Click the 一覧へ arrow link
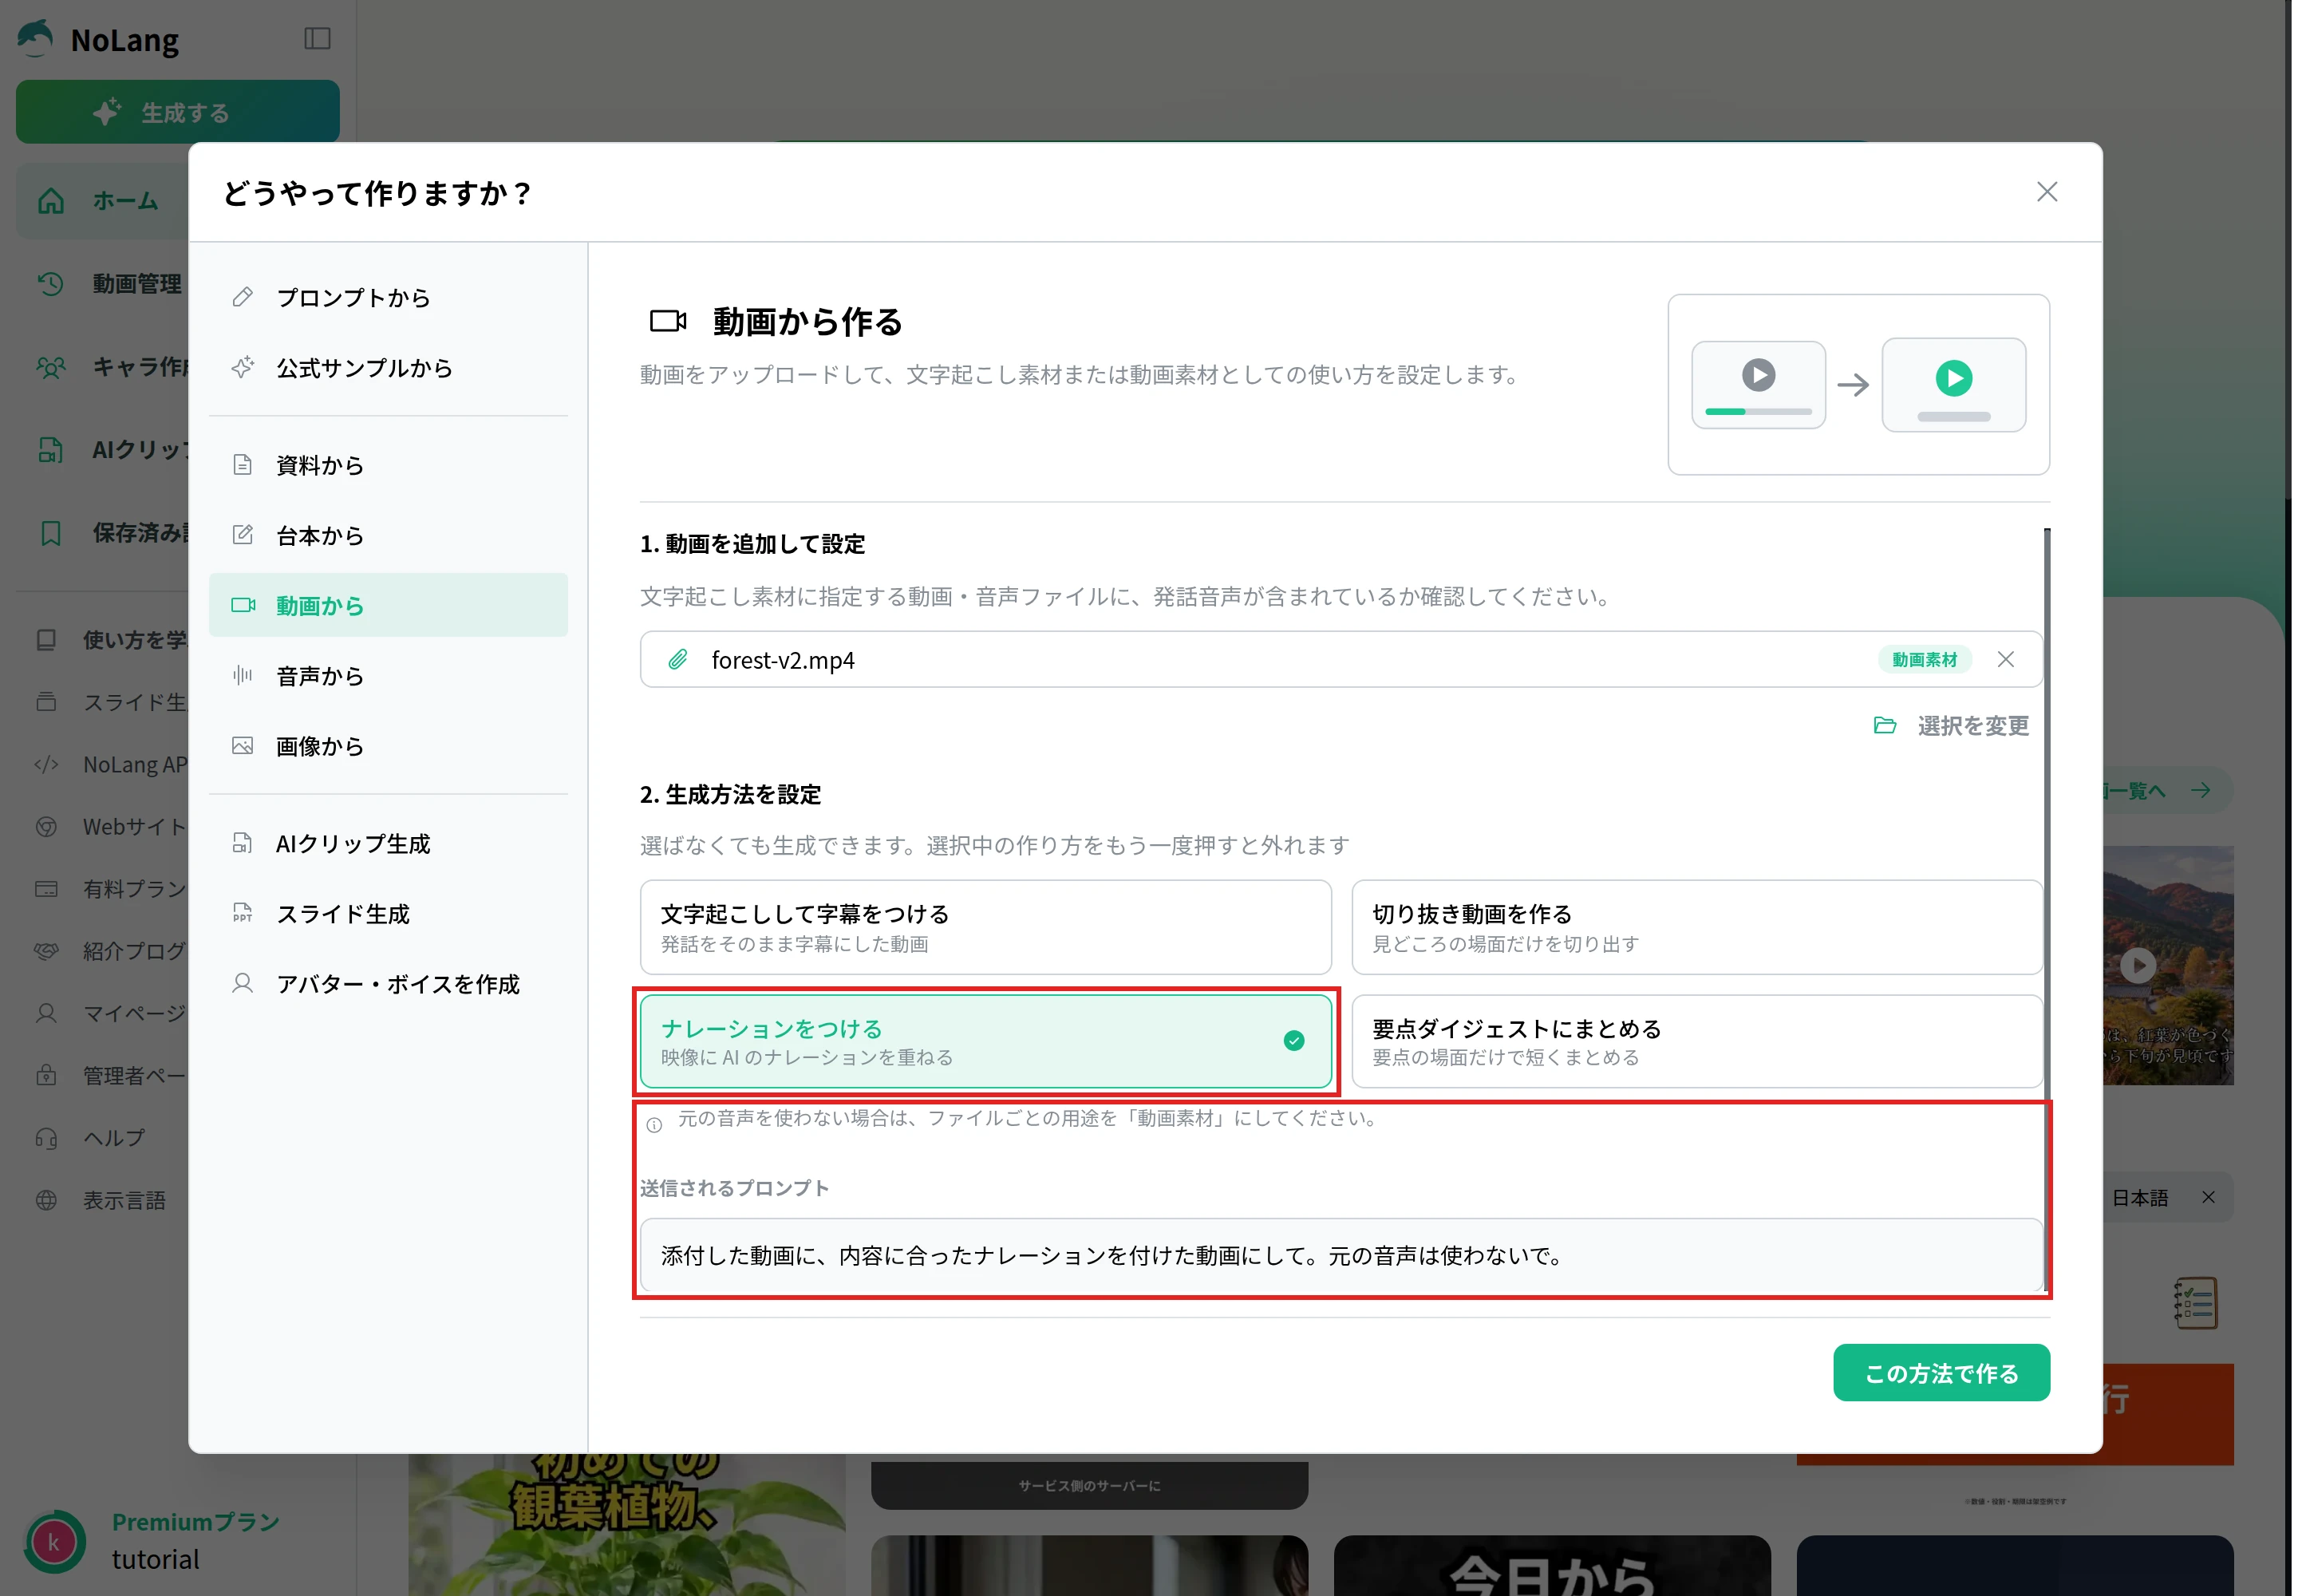 pyautogui.click(x=2166, y=791)
